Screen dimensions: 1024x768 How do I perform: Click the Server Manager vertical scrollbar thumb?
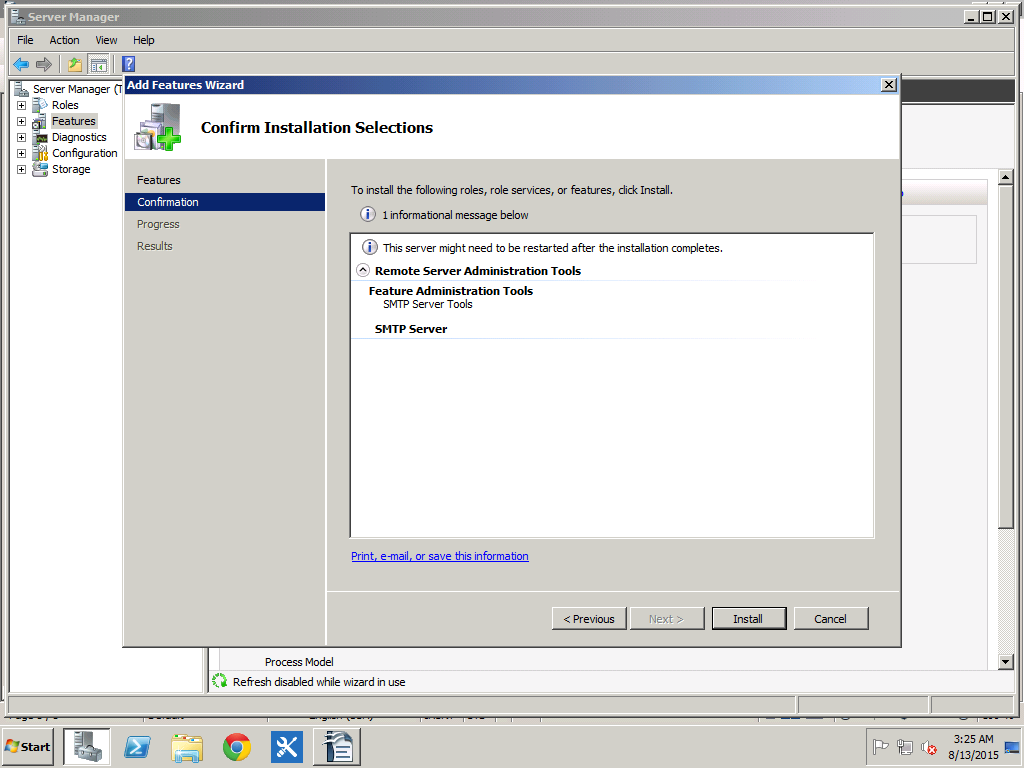coord(1006,357)
